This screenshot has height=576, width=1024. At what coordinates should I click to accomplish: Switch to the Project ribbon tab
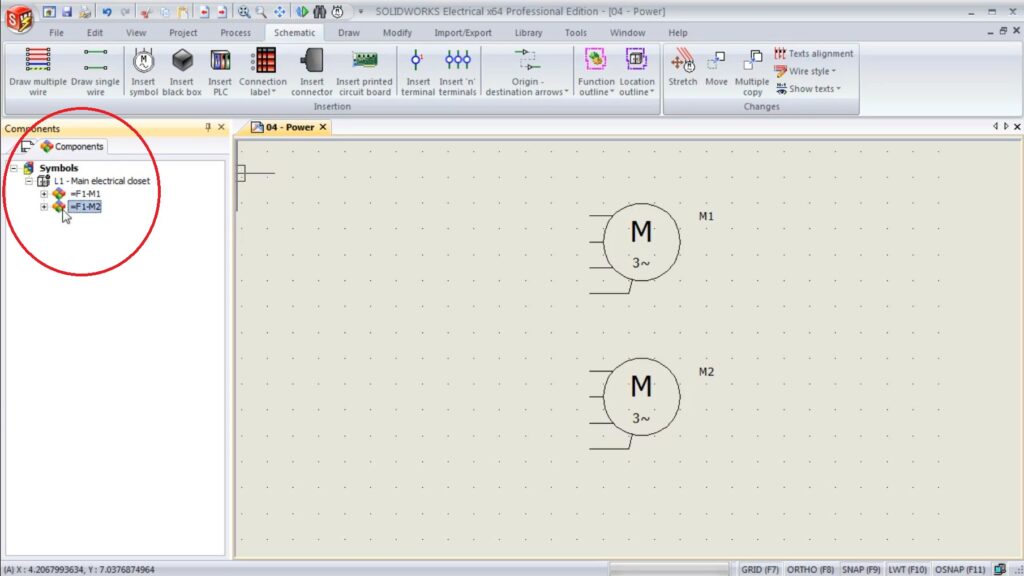pyautogui.click(x=183, y=33)
